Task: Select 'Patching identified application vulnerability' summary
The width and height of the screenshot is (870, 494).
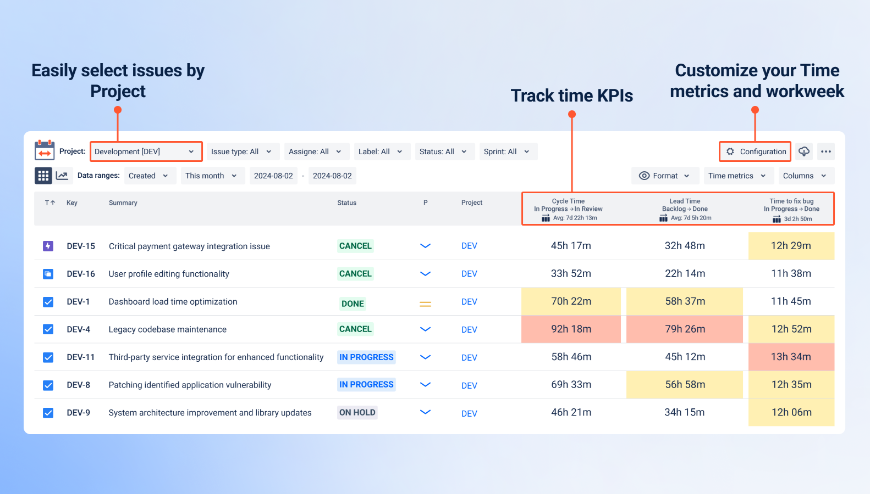Action: [x=190, y=385]
